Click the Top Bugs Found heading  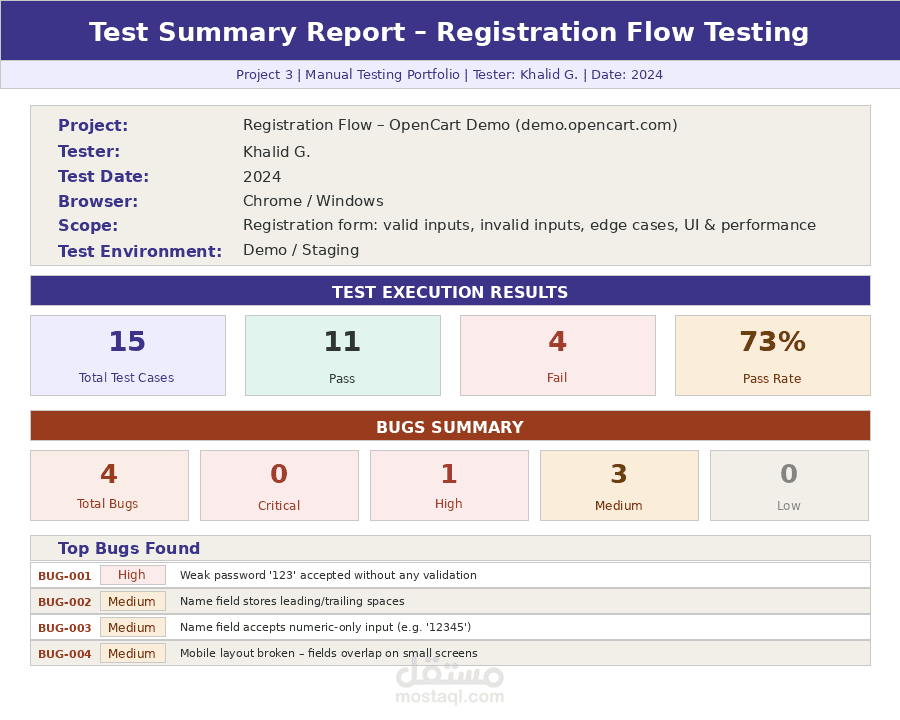(129, 548)
